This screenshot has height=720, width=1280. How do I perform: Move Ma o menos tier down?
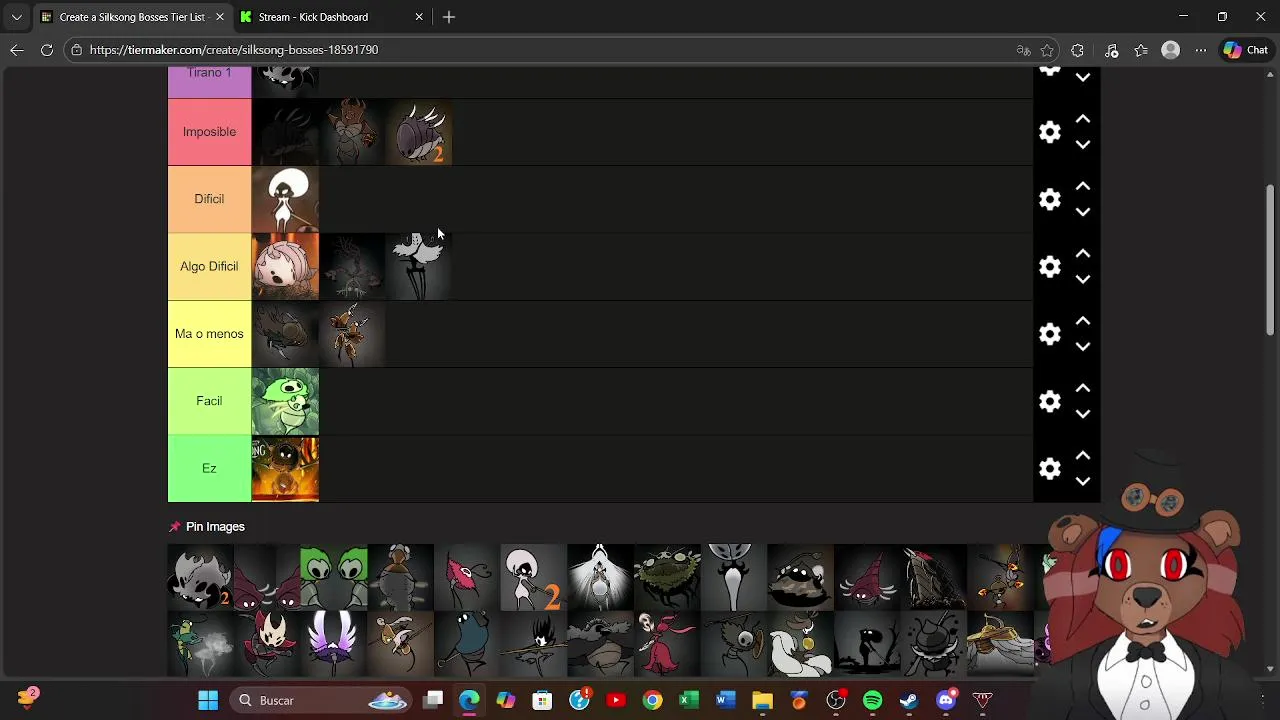pyautogui.click(x=1082, y=347)
